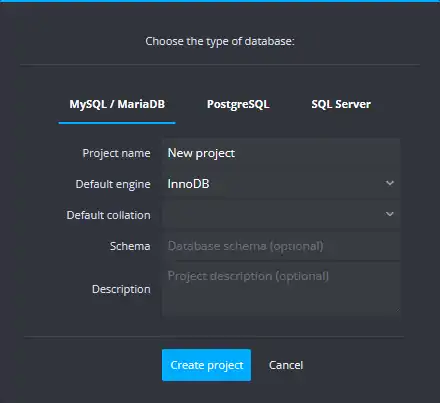Switch to the PostgreSQL tab
This screenshot has height=403, width=440.
[238, 104]
